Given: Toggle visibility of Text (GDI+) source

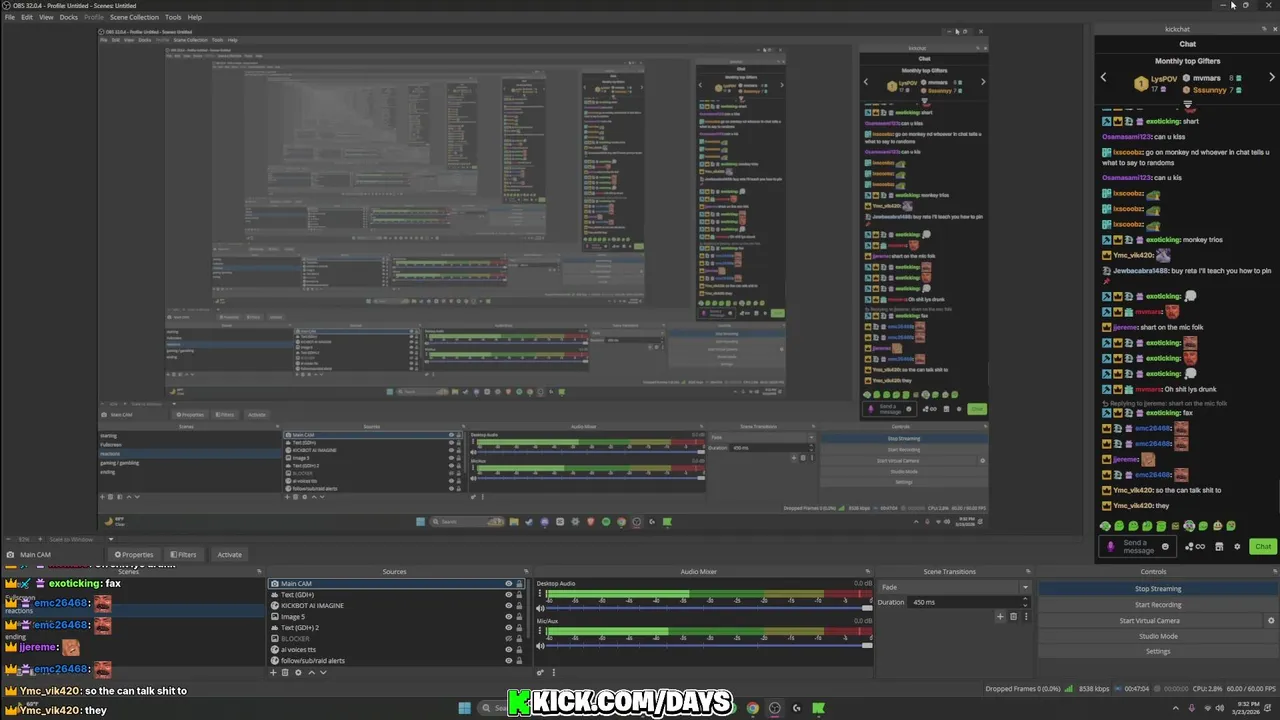Looking at the screenshot, I should 509,595.
